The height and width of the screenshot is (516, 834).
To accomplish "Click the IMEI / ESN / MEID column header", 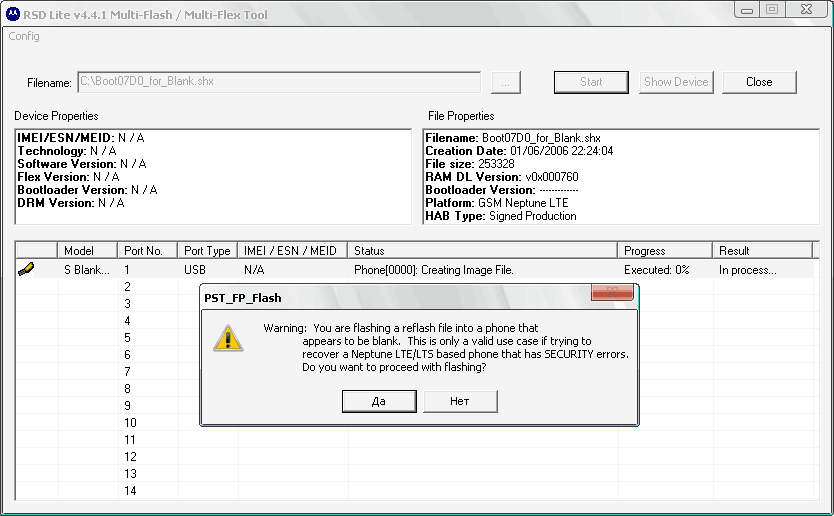I will pos(293,251).
